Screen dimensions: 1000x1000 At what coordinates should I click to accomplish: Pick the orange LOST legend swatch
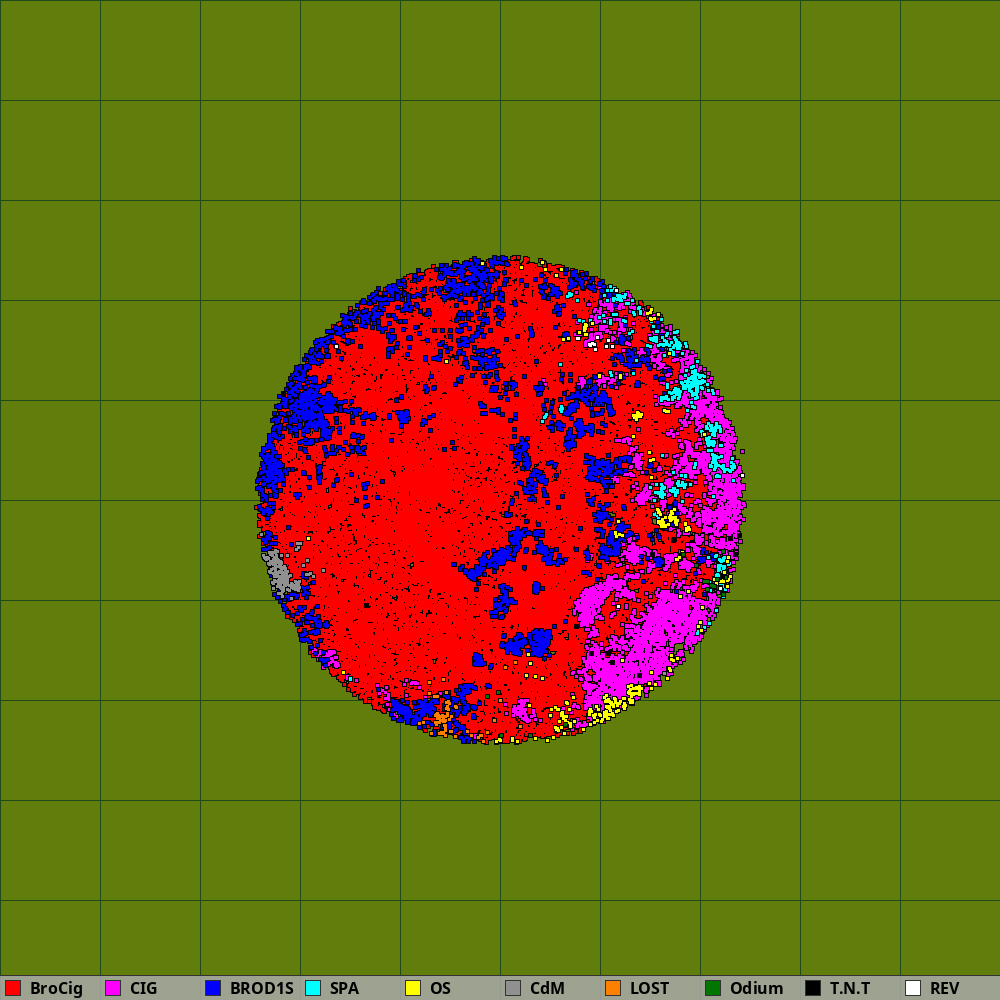point(613,988)
